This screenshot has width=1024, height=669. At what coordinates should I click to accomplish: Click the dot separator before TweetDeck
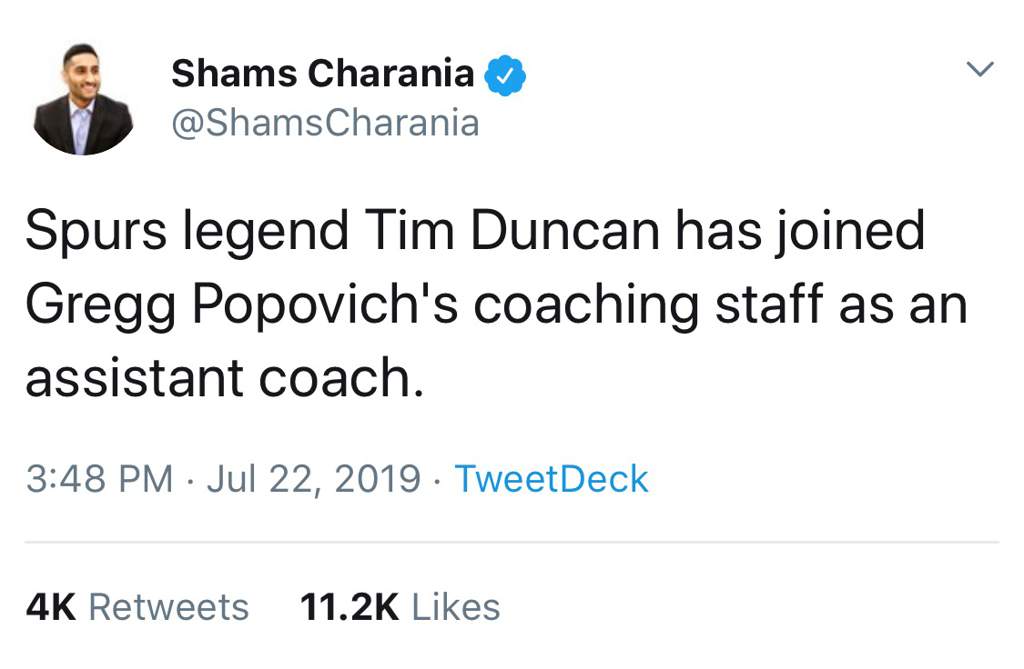pos(437,481)
